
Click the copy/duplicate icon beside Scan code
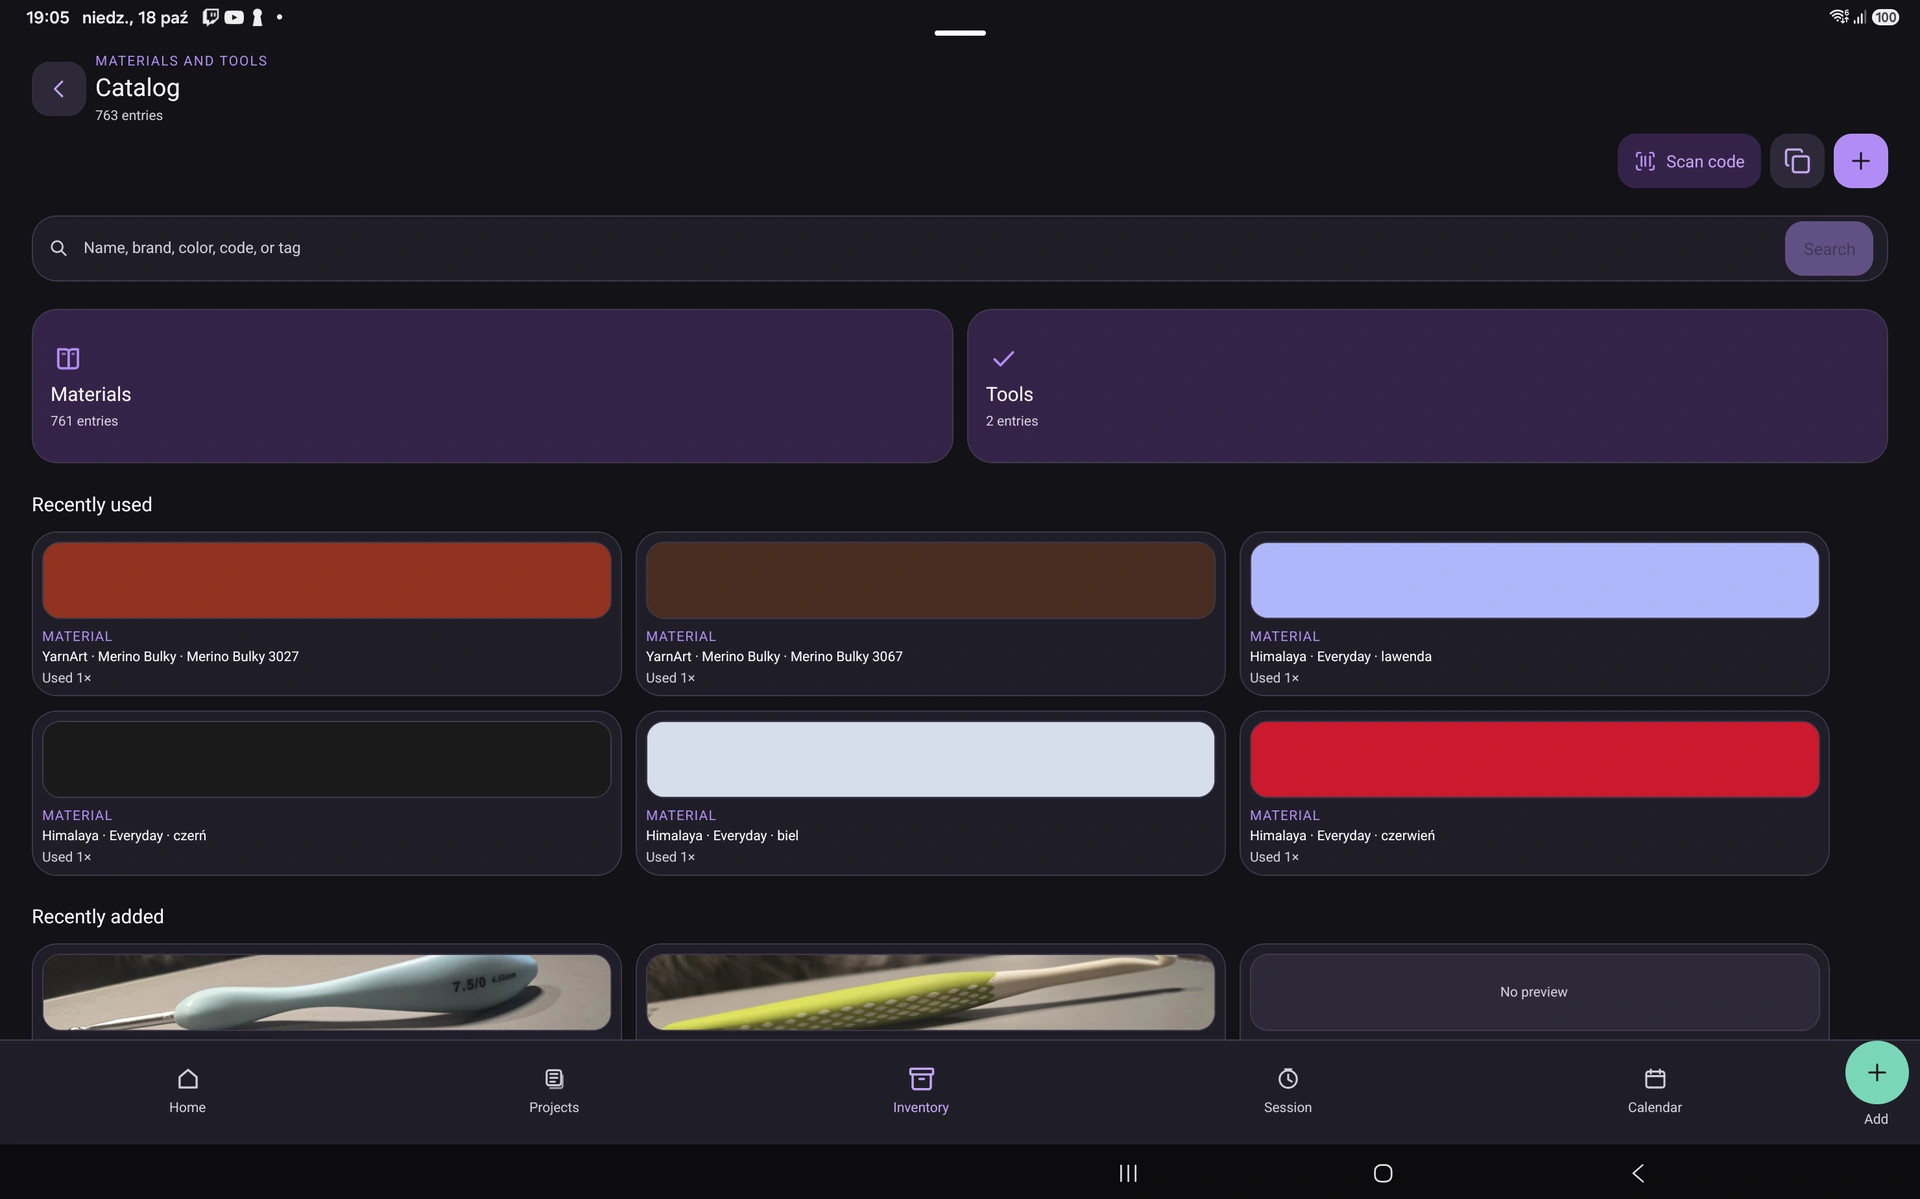1797,161
